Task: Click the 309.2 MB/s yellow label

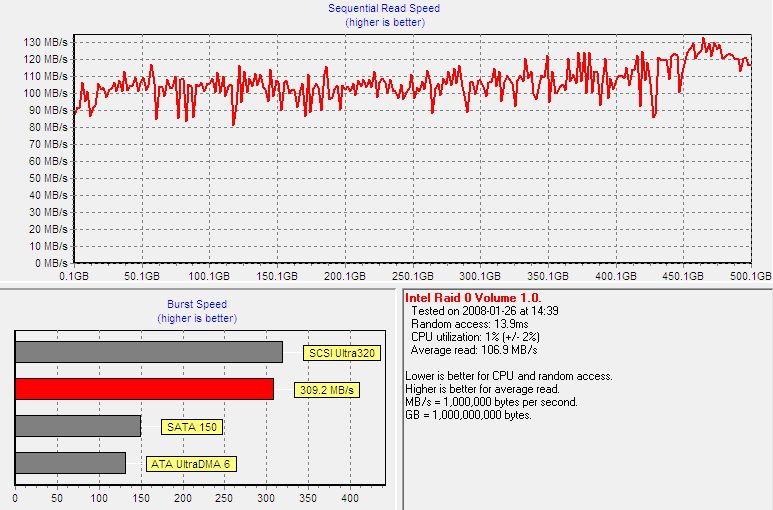Action: pyautogui.click(x=327, y=390)
